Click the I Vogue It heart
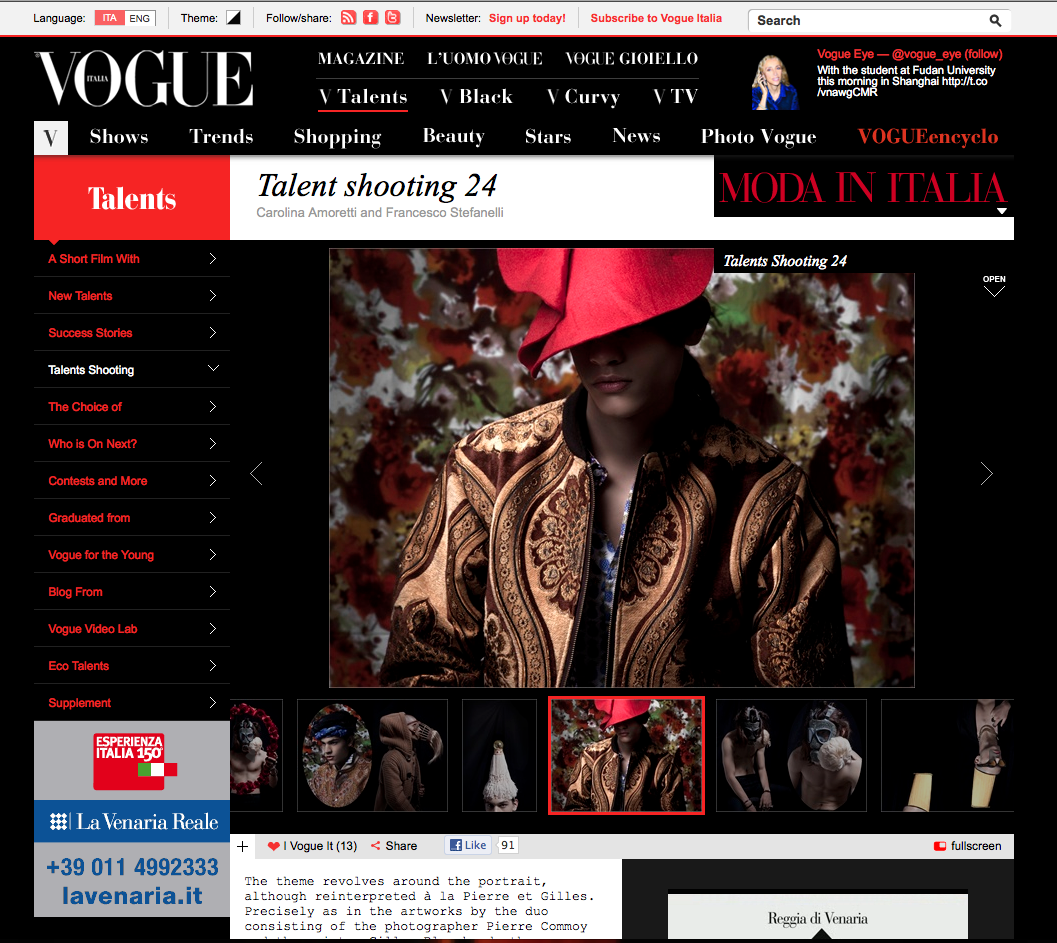This screenshot has width=1057, height=943. coord(273,846)
